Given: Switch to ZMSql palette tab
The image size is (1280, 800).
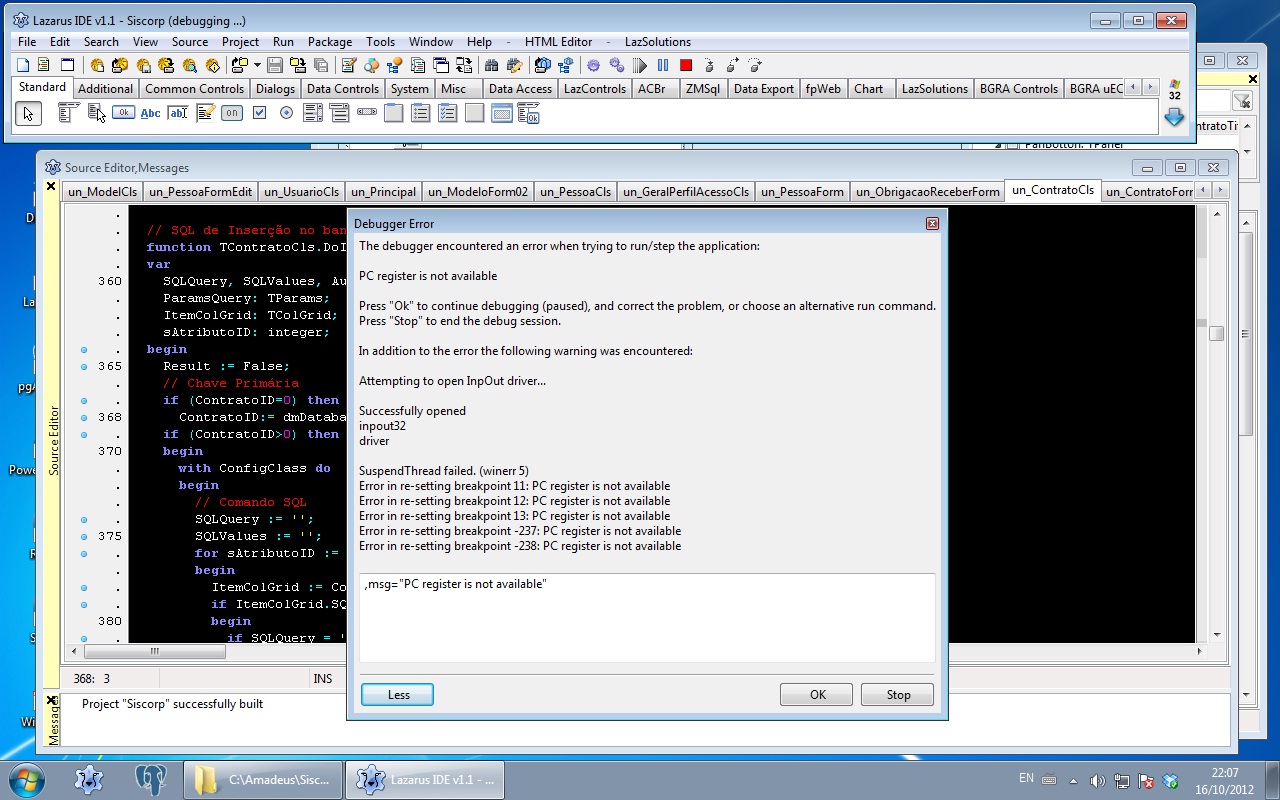Looking at the screenshot, I should (702, 88).
